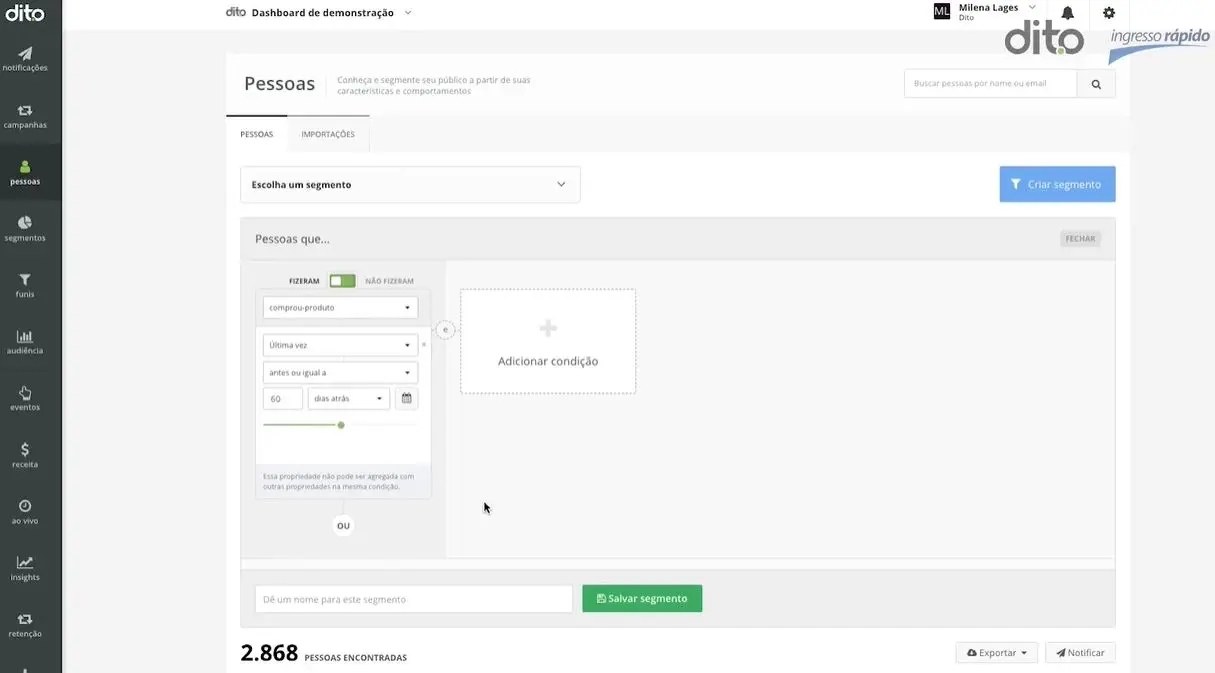Click the segment name input field

tap(414, 599)
